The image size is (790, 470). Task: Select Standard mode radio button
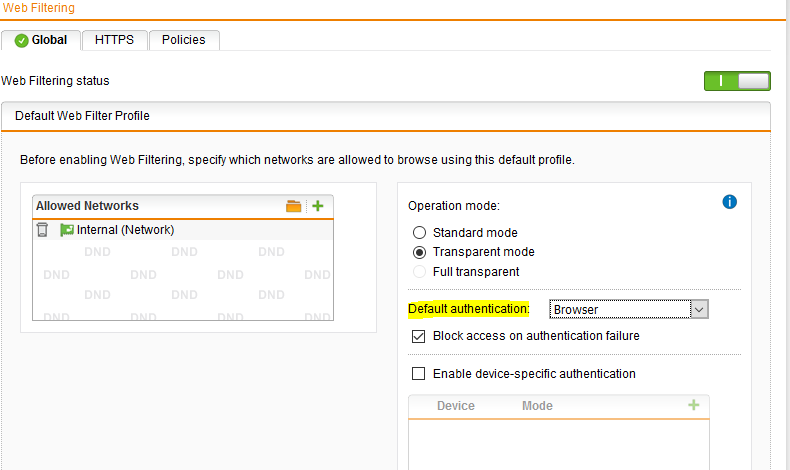pos(419,232)
